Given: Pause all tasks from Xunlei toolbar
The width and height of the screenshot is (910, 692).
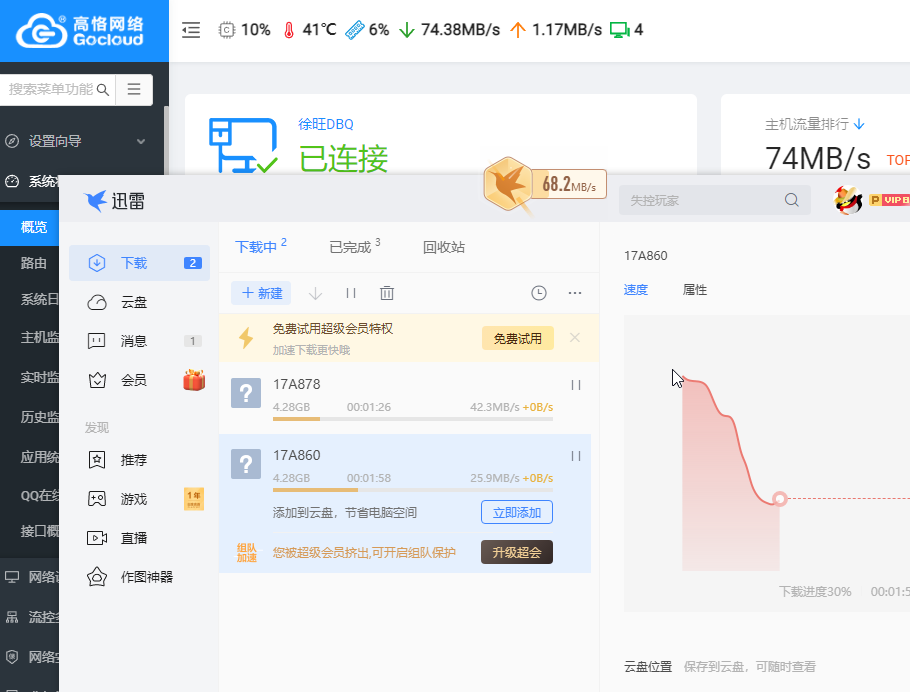Looking at the screenshot, I should (351, 293).
